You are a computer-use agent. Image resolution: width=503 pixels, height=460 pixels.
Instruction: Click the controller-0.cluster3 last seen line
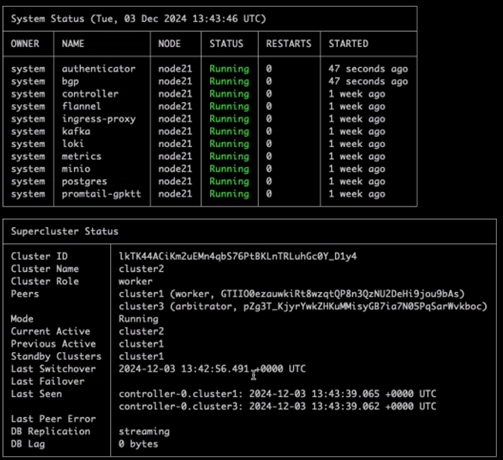coord(277,406)
